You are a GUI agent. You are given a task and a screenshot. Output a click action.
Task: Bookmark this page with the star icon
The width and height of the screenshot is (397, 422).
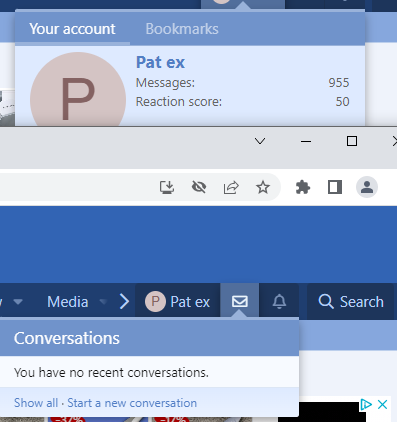(x=263, y=187)
